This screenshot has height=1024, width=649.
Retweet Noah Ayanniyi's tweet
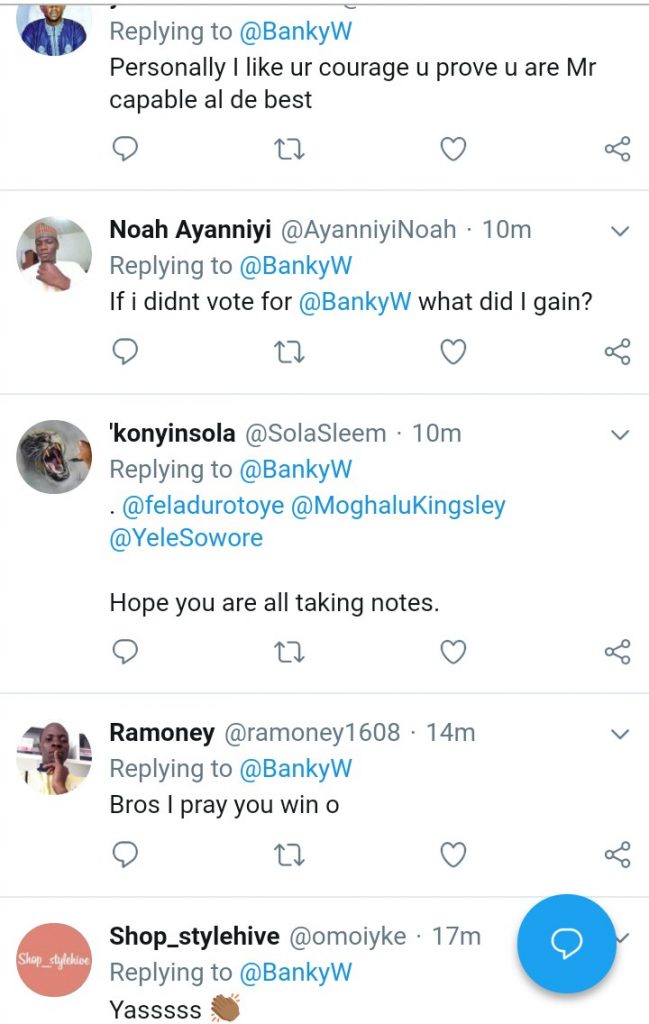click(x=289, y=352)
